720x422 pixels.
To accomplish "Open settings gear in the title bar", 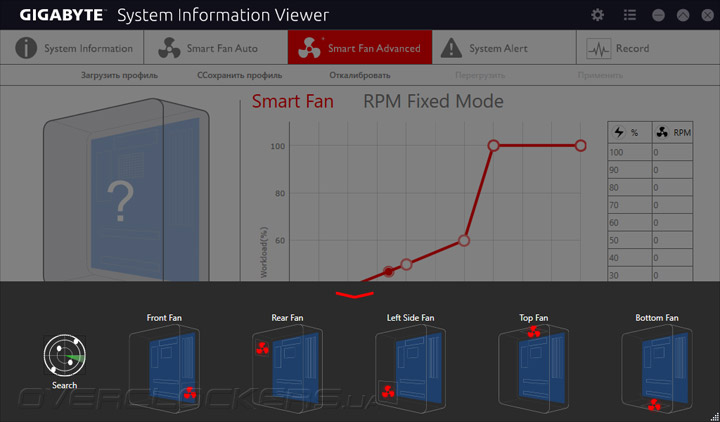I will coord(597,15).
